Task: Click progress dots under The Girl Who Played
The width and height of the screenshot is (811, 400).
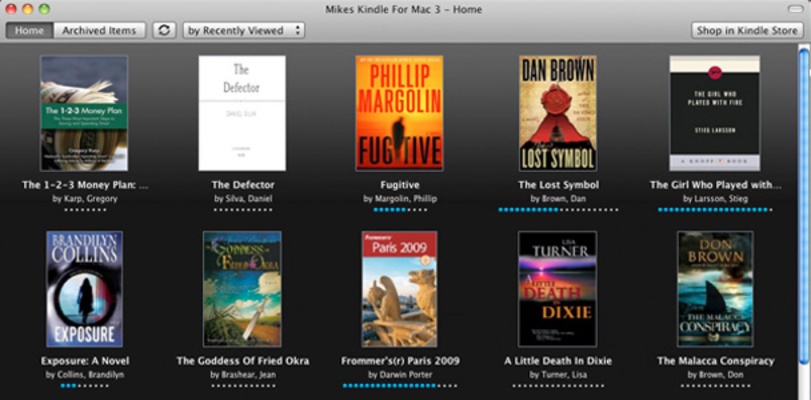Action: (715, 210)
